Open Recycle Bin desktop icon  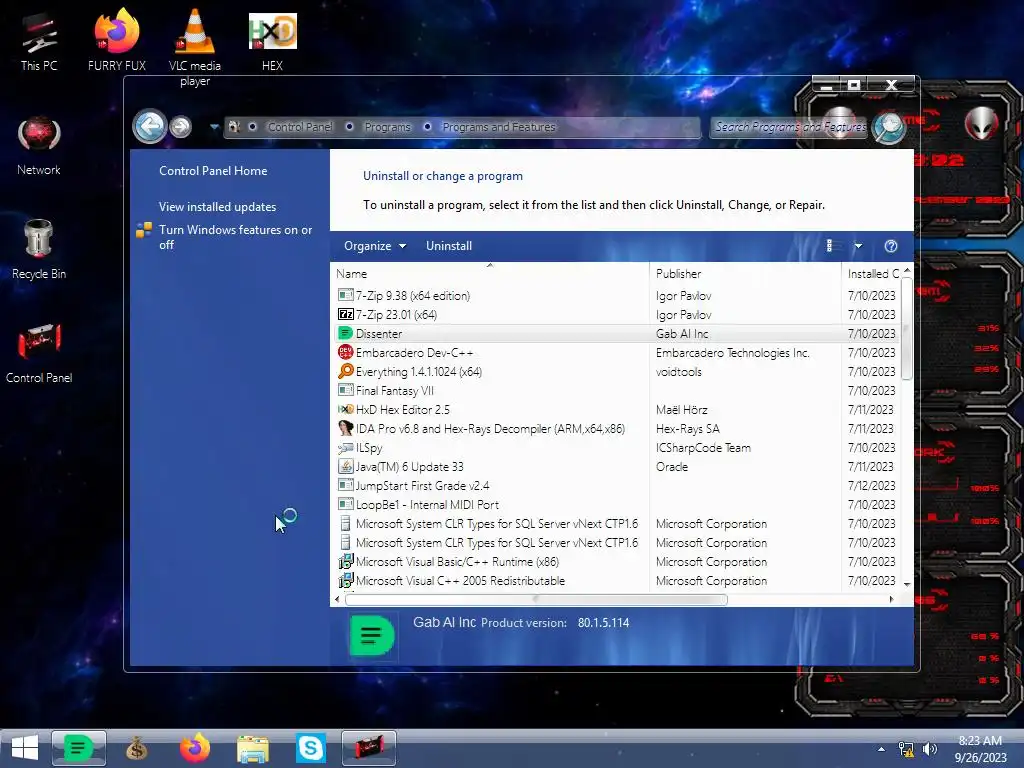(39, 249)
